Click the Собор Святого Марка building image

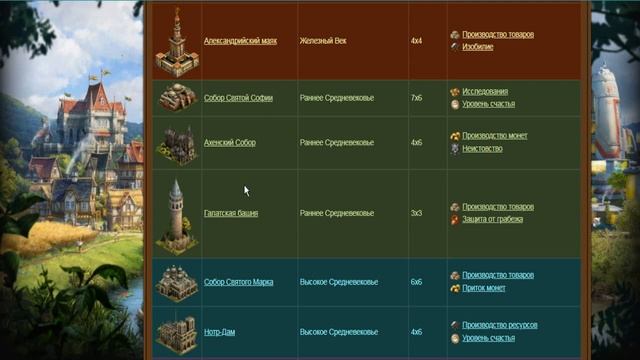coord(177,283)
